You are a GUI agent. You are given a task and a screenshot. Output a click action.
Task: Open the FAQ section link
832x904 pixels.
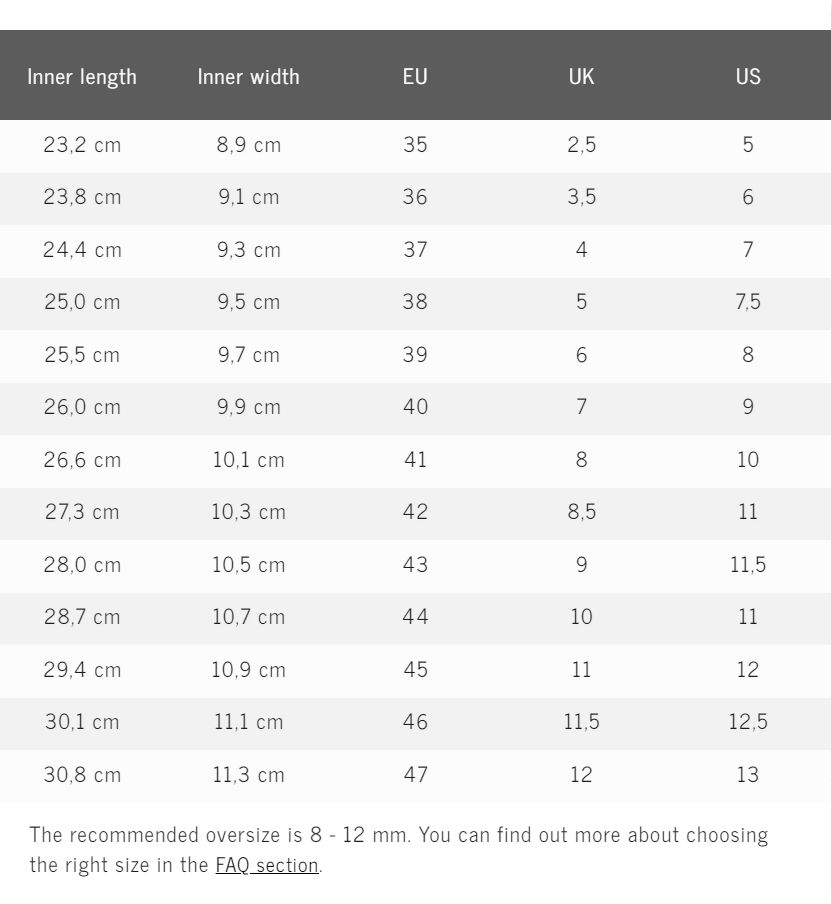coord(267,865)
